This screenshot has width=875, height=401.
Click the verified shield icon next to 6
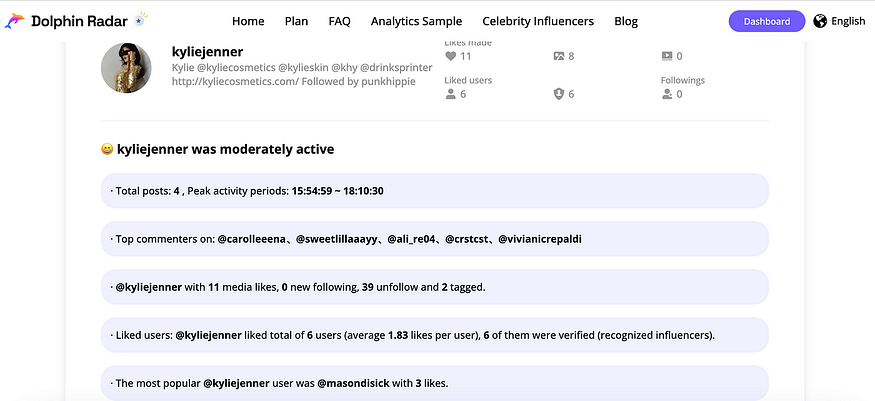click(559, 94)
